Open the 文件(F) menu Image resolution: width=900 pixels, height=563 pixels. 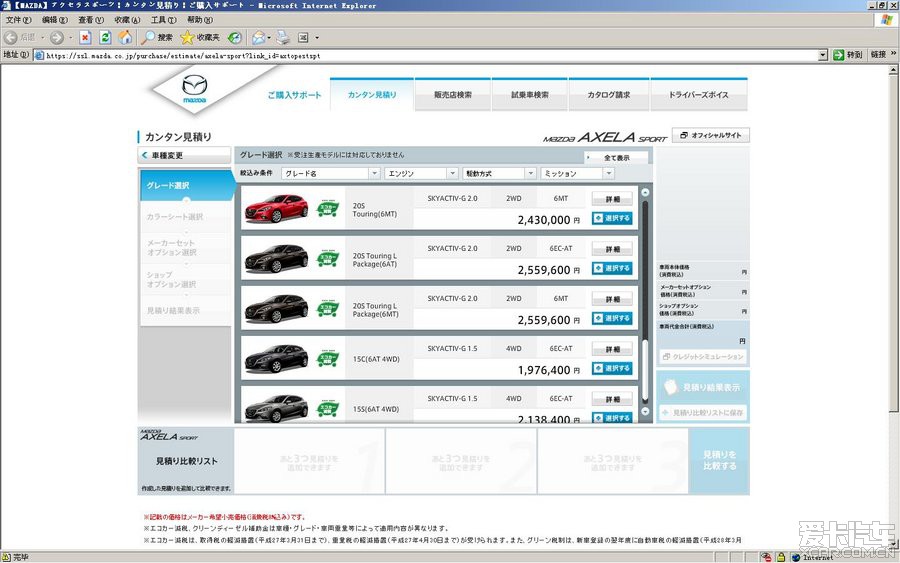click(18, 20)
